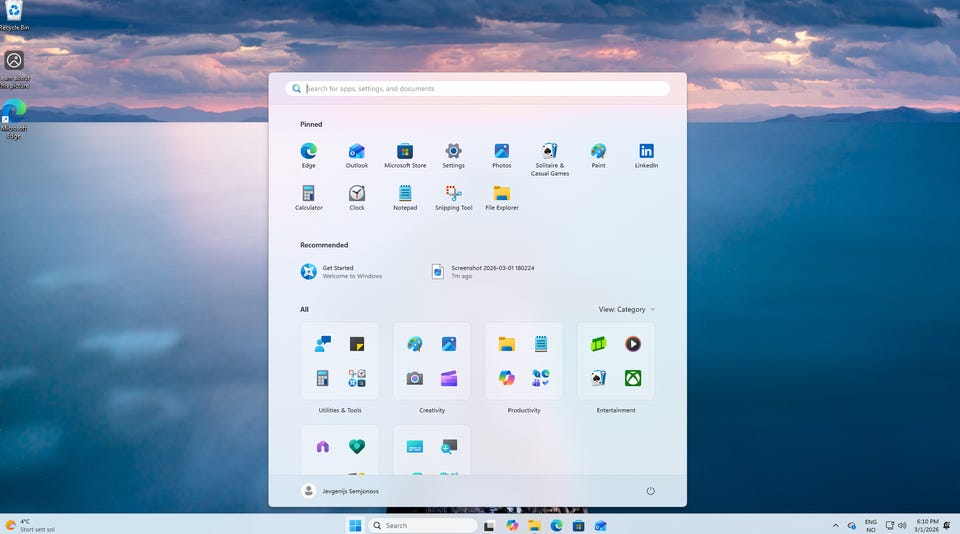960x534 pixels.
Task: Open Solitaire & Casual Games pinned app
Action: click(550, 159)
